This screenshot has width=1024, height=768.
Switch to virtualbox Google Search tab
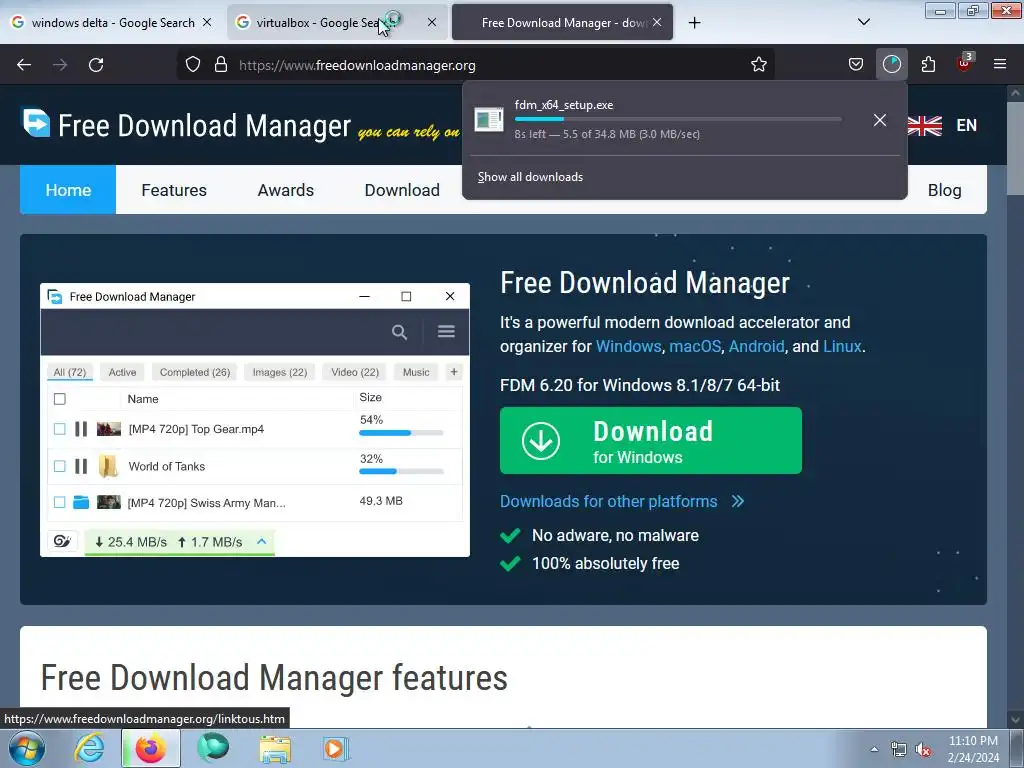[338, 23]
